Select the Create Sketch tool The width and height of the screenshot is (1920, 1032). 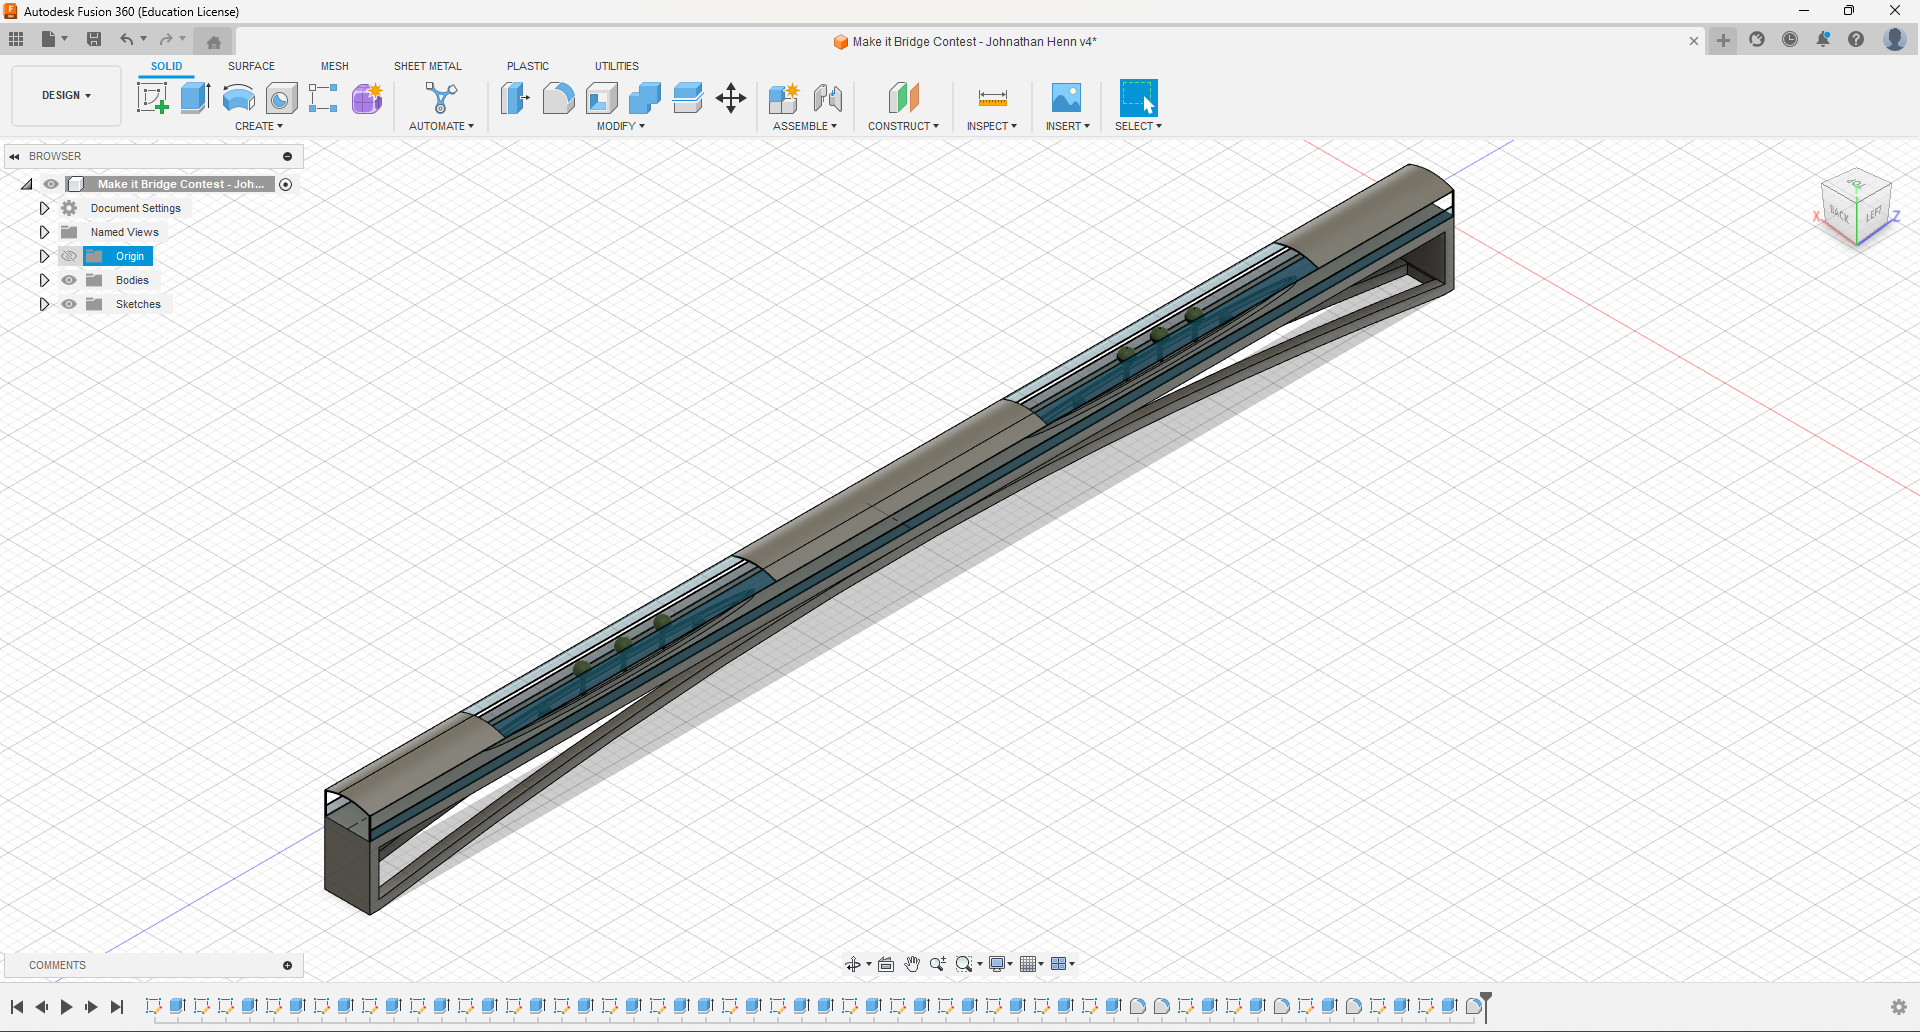tap(153, 97)
